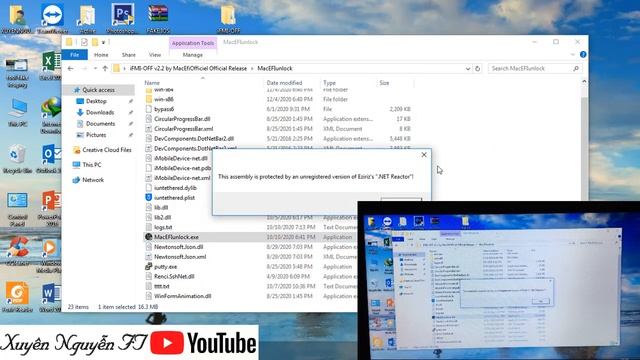Click New folder icon in quick access toolbar
This screenshot has width=640, height=360.
pyautogui.click(x=95, y=42)
